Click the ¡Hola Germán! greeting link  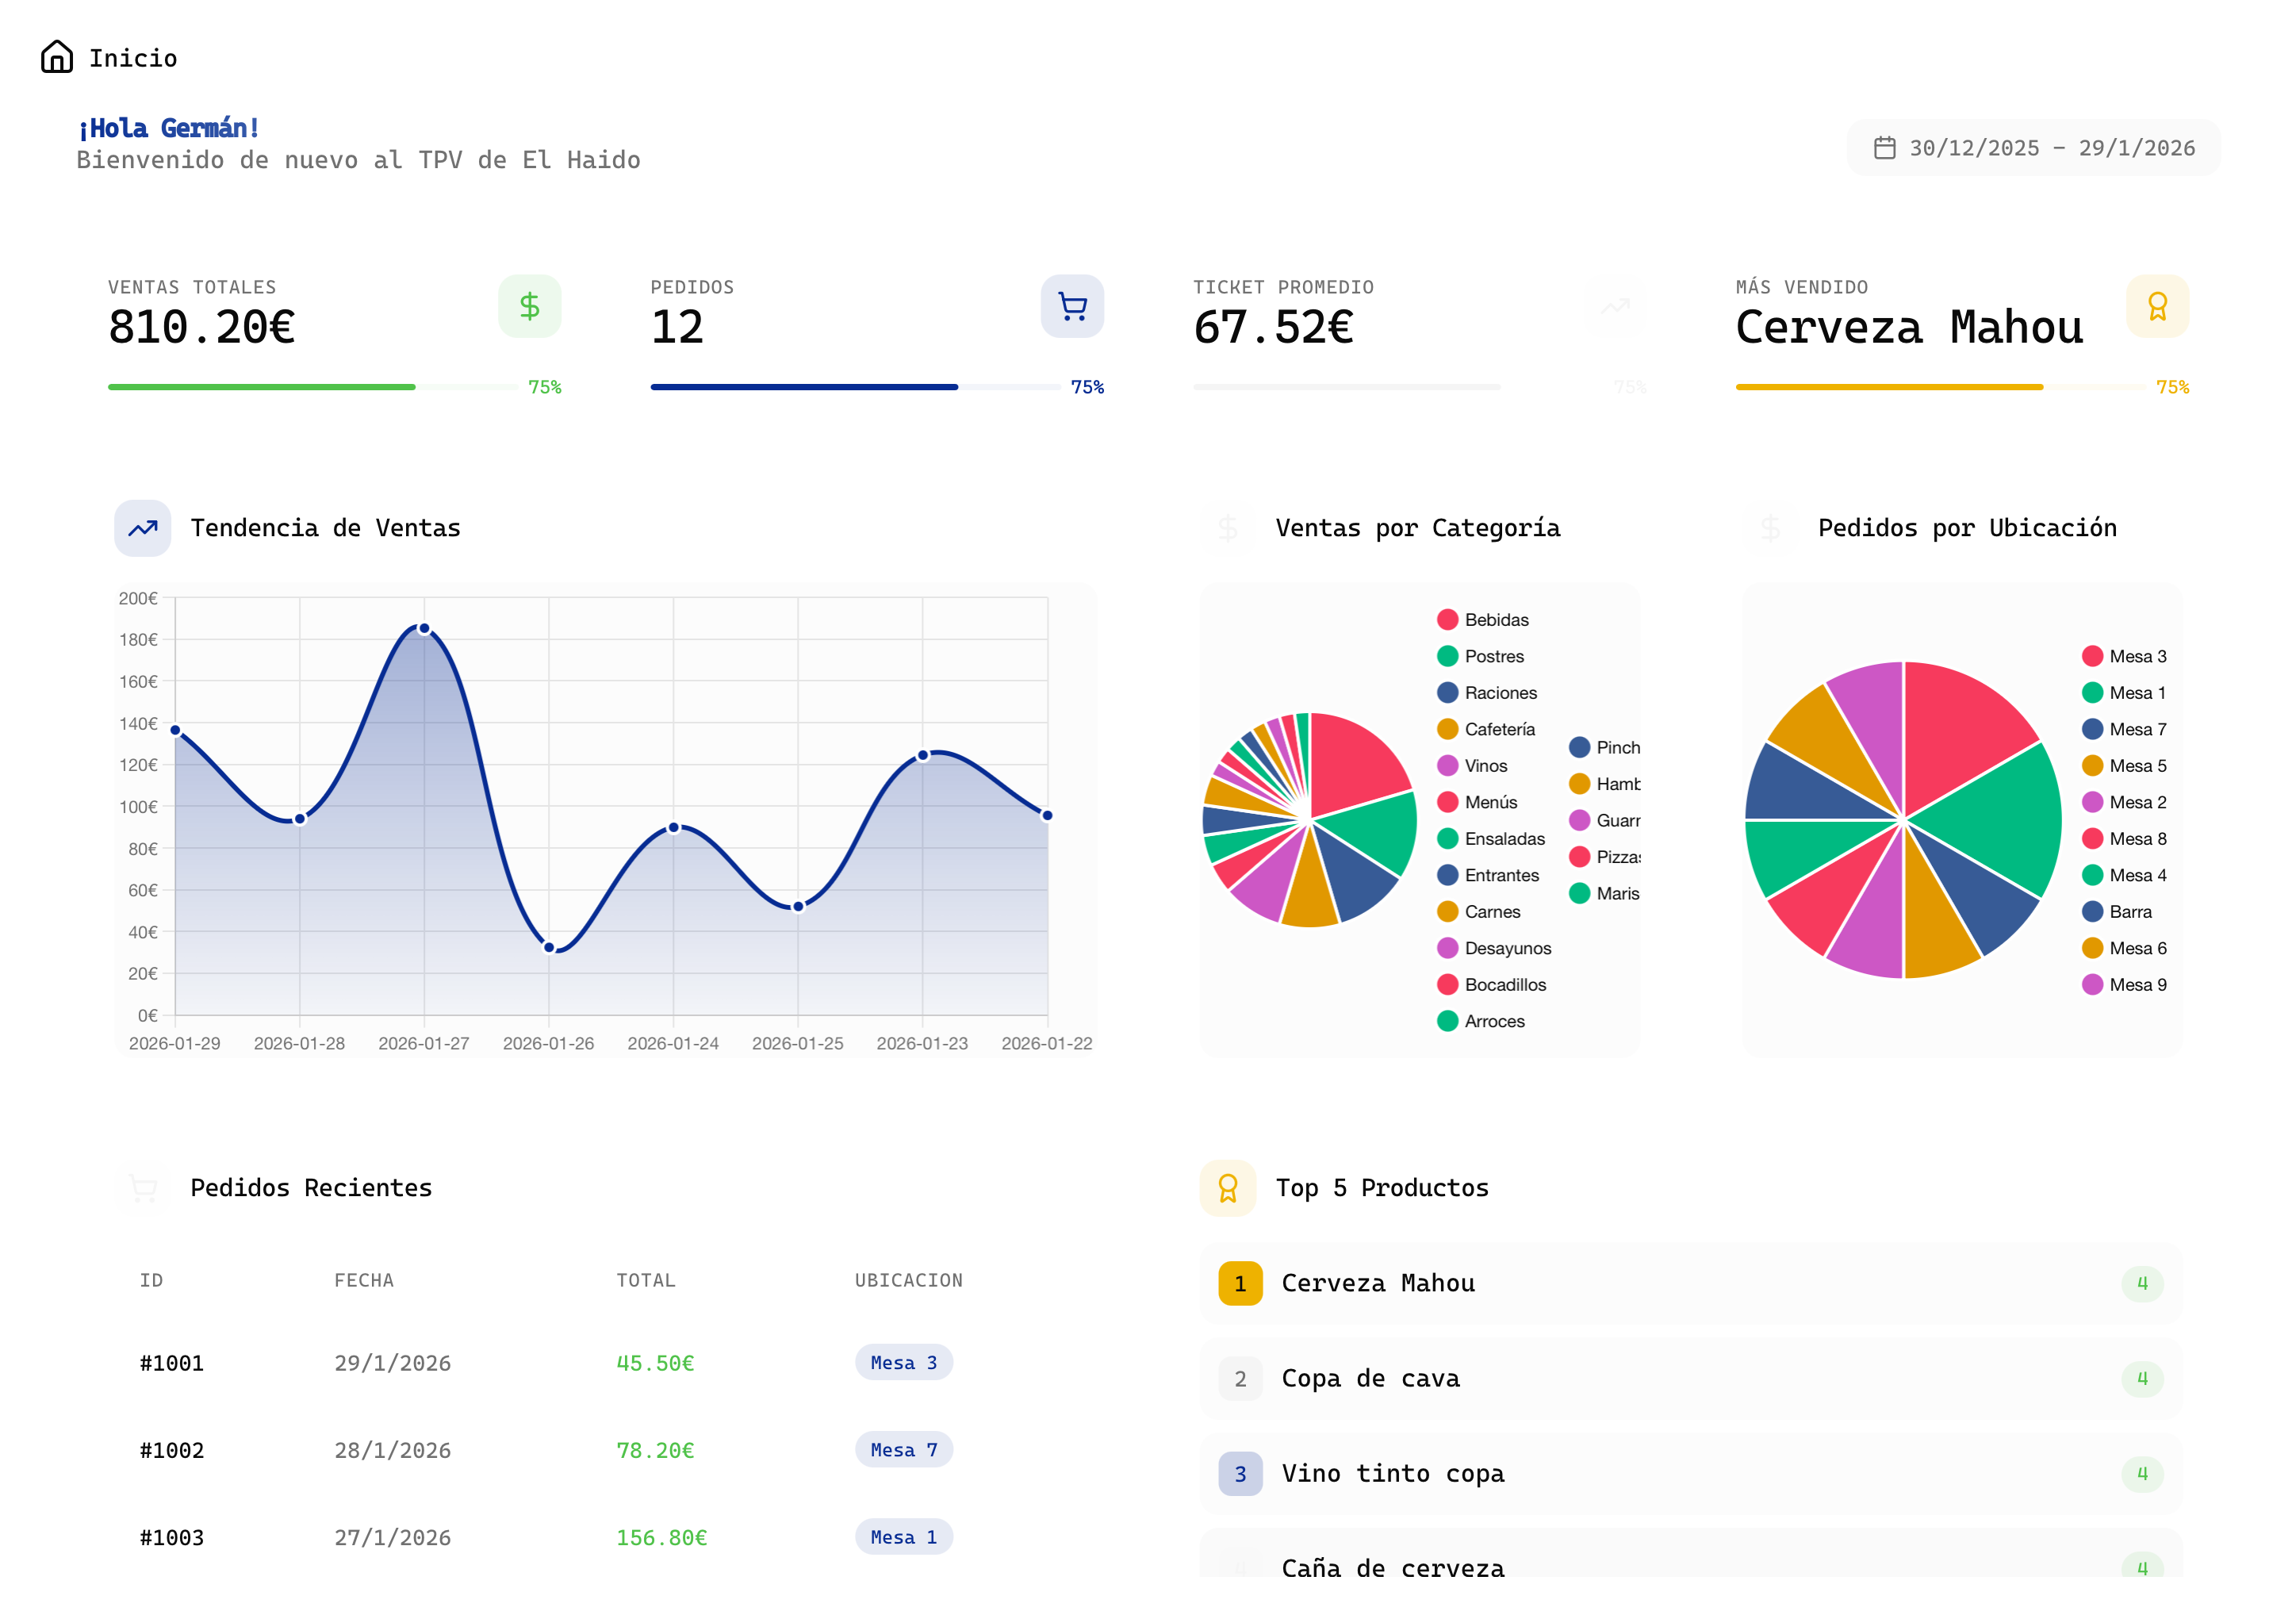point(168,128)
